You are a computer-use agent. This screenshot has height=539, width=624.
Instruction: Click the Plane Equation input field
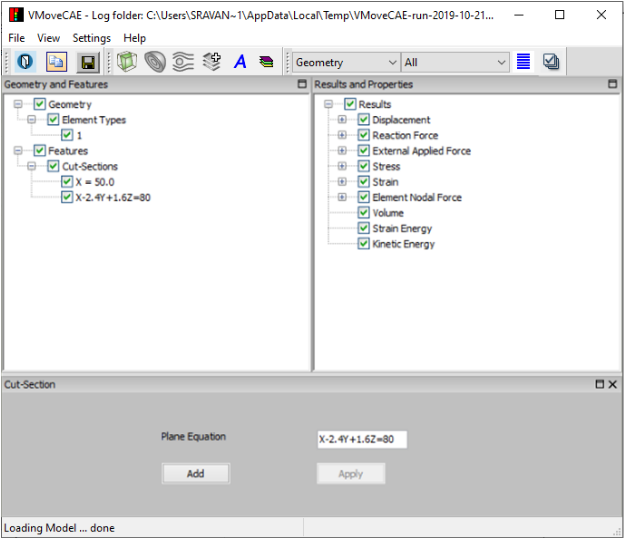pos(362,439)
